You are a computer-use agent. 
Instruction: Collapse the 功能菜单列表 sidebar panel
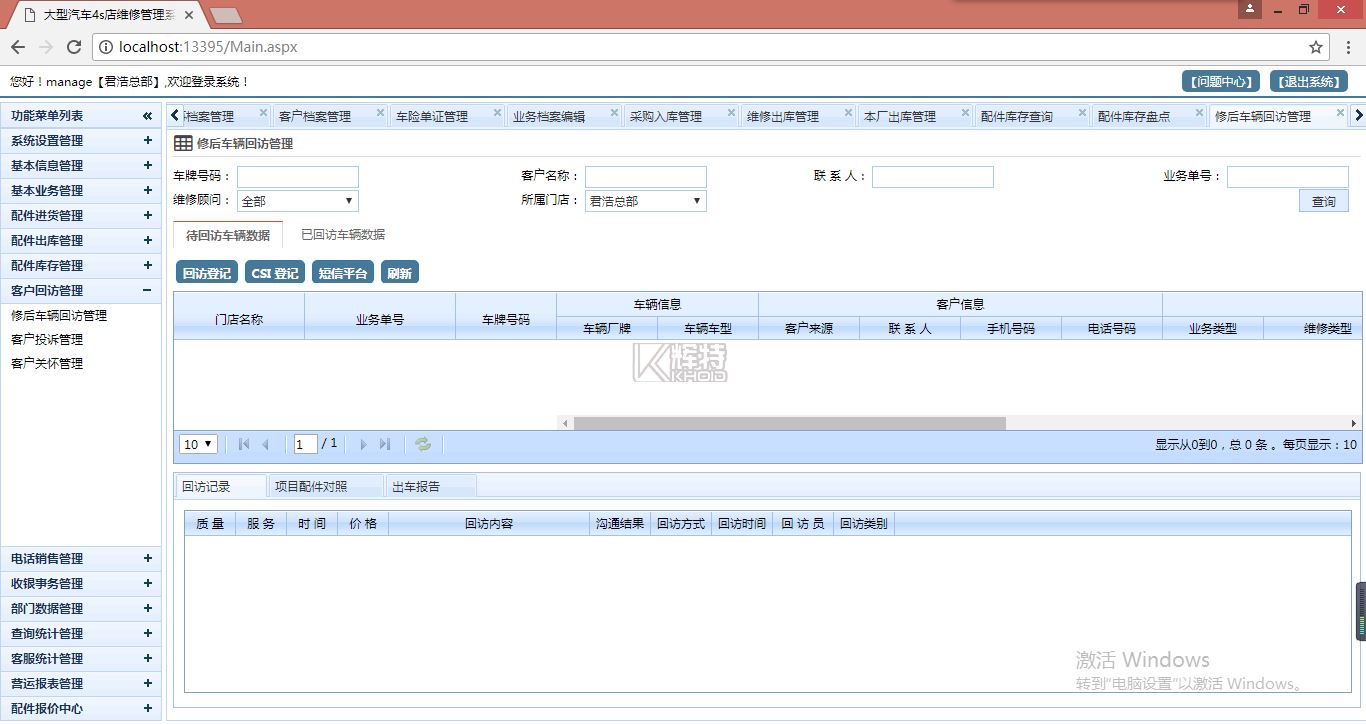[147, 116]
